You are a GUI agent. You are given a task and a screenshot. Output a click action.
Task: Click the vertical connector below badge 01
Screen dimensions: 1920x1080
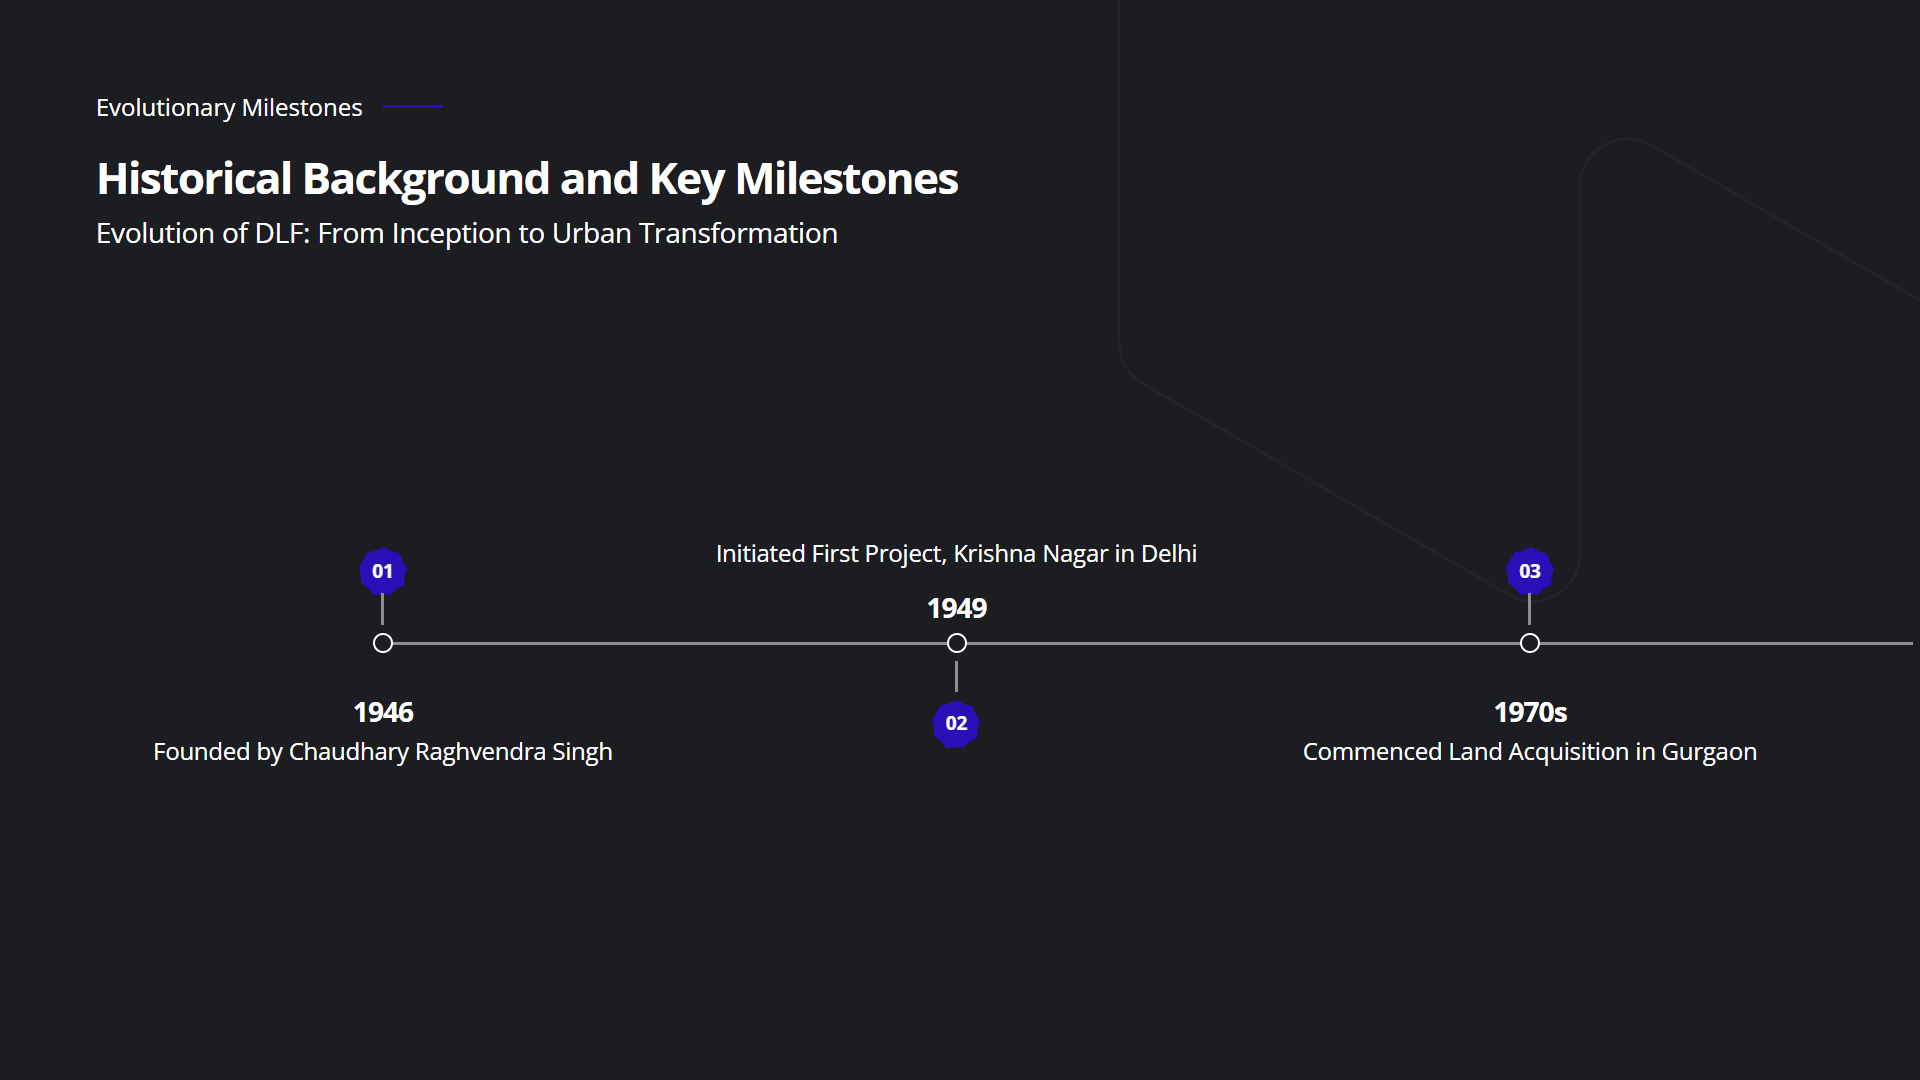pos(382,609)
